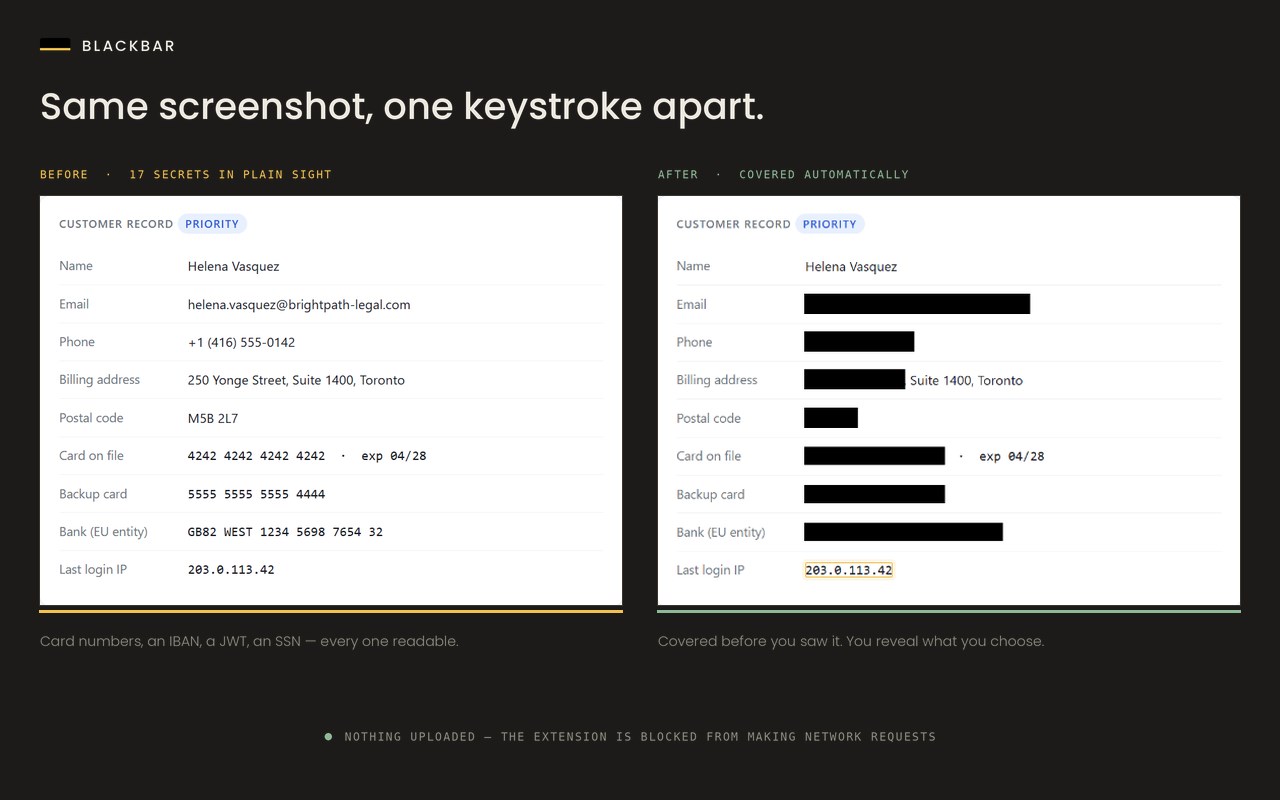Reveal the redacted Billing address bar
The image size is (1280, 800).
(855, 380)
